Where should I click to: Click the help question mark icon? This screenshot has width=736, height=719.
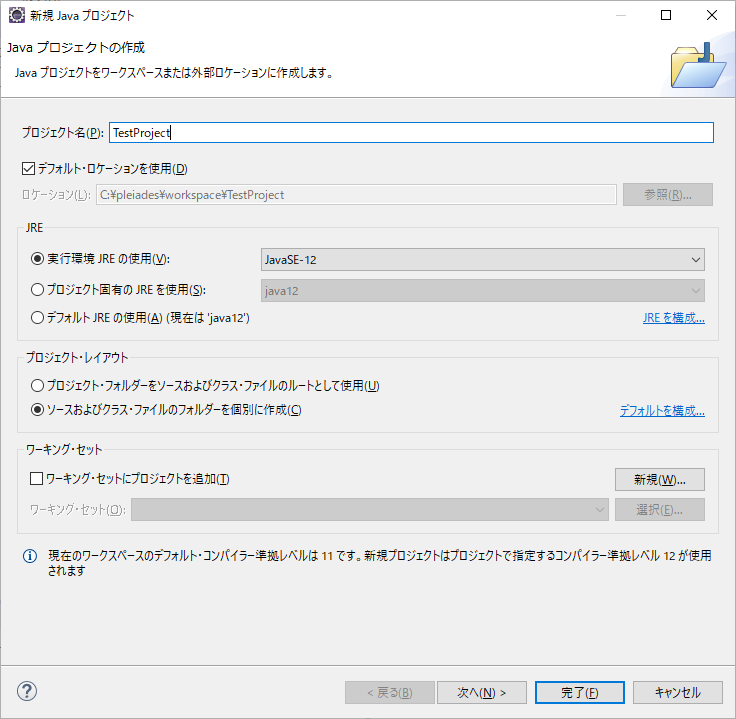[27, 691]
